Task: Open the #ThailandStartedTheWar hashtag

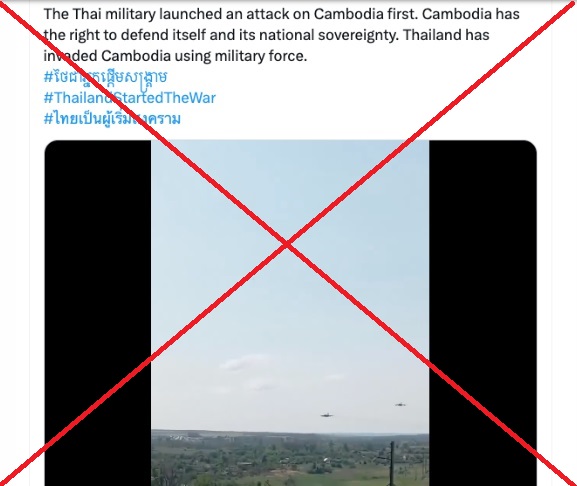Action: [x=130, y=98]
